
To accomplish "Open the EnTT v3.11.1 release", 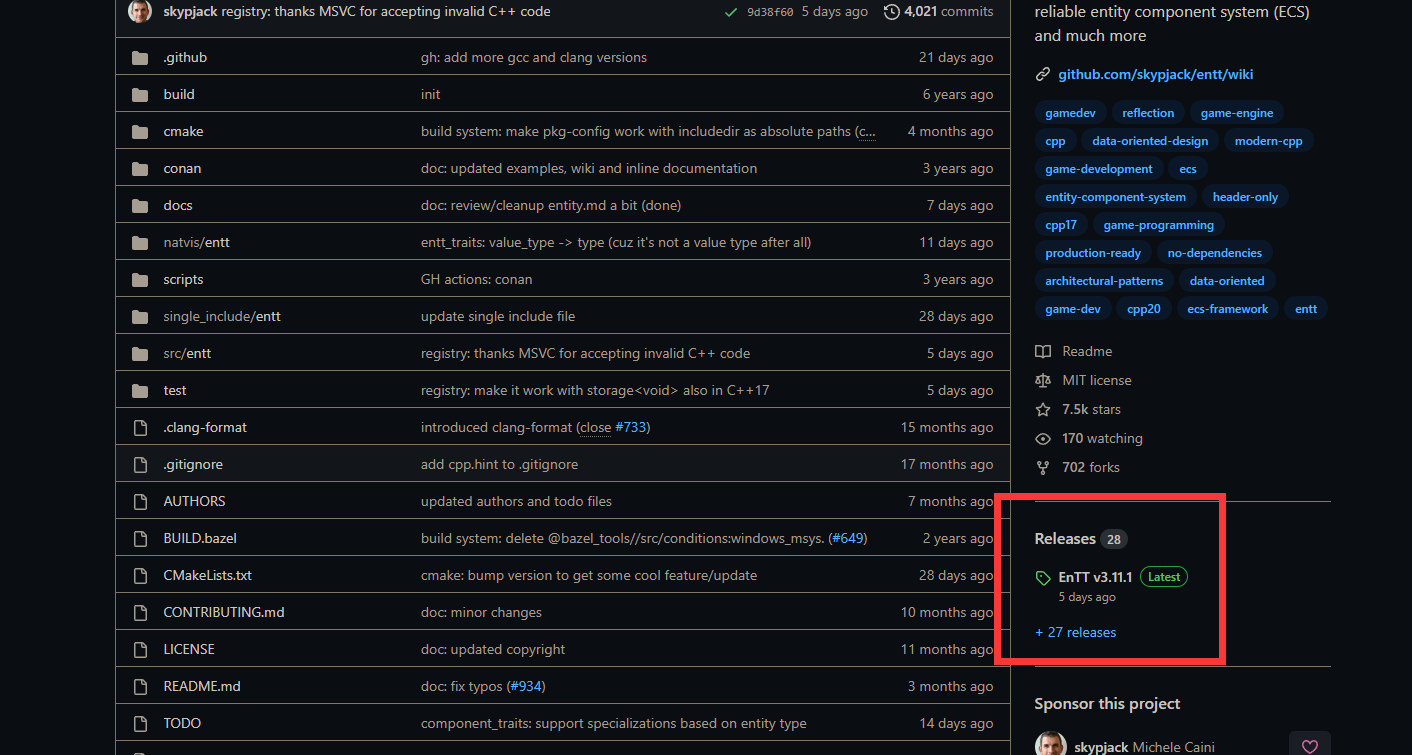I will tap(1095, 577).
